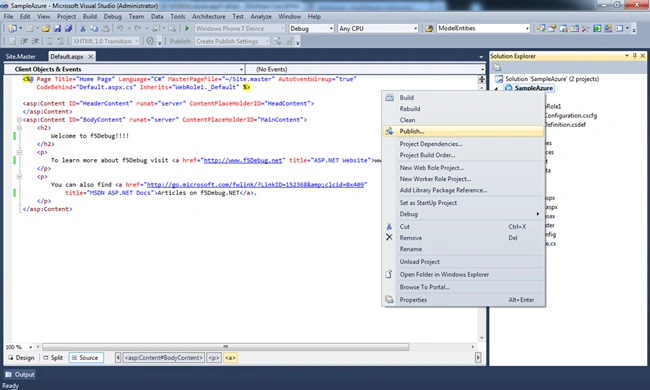Collapse the SampleAzure project tree node
The height and width of the screenshot is (390, 650).
point(497,88)
